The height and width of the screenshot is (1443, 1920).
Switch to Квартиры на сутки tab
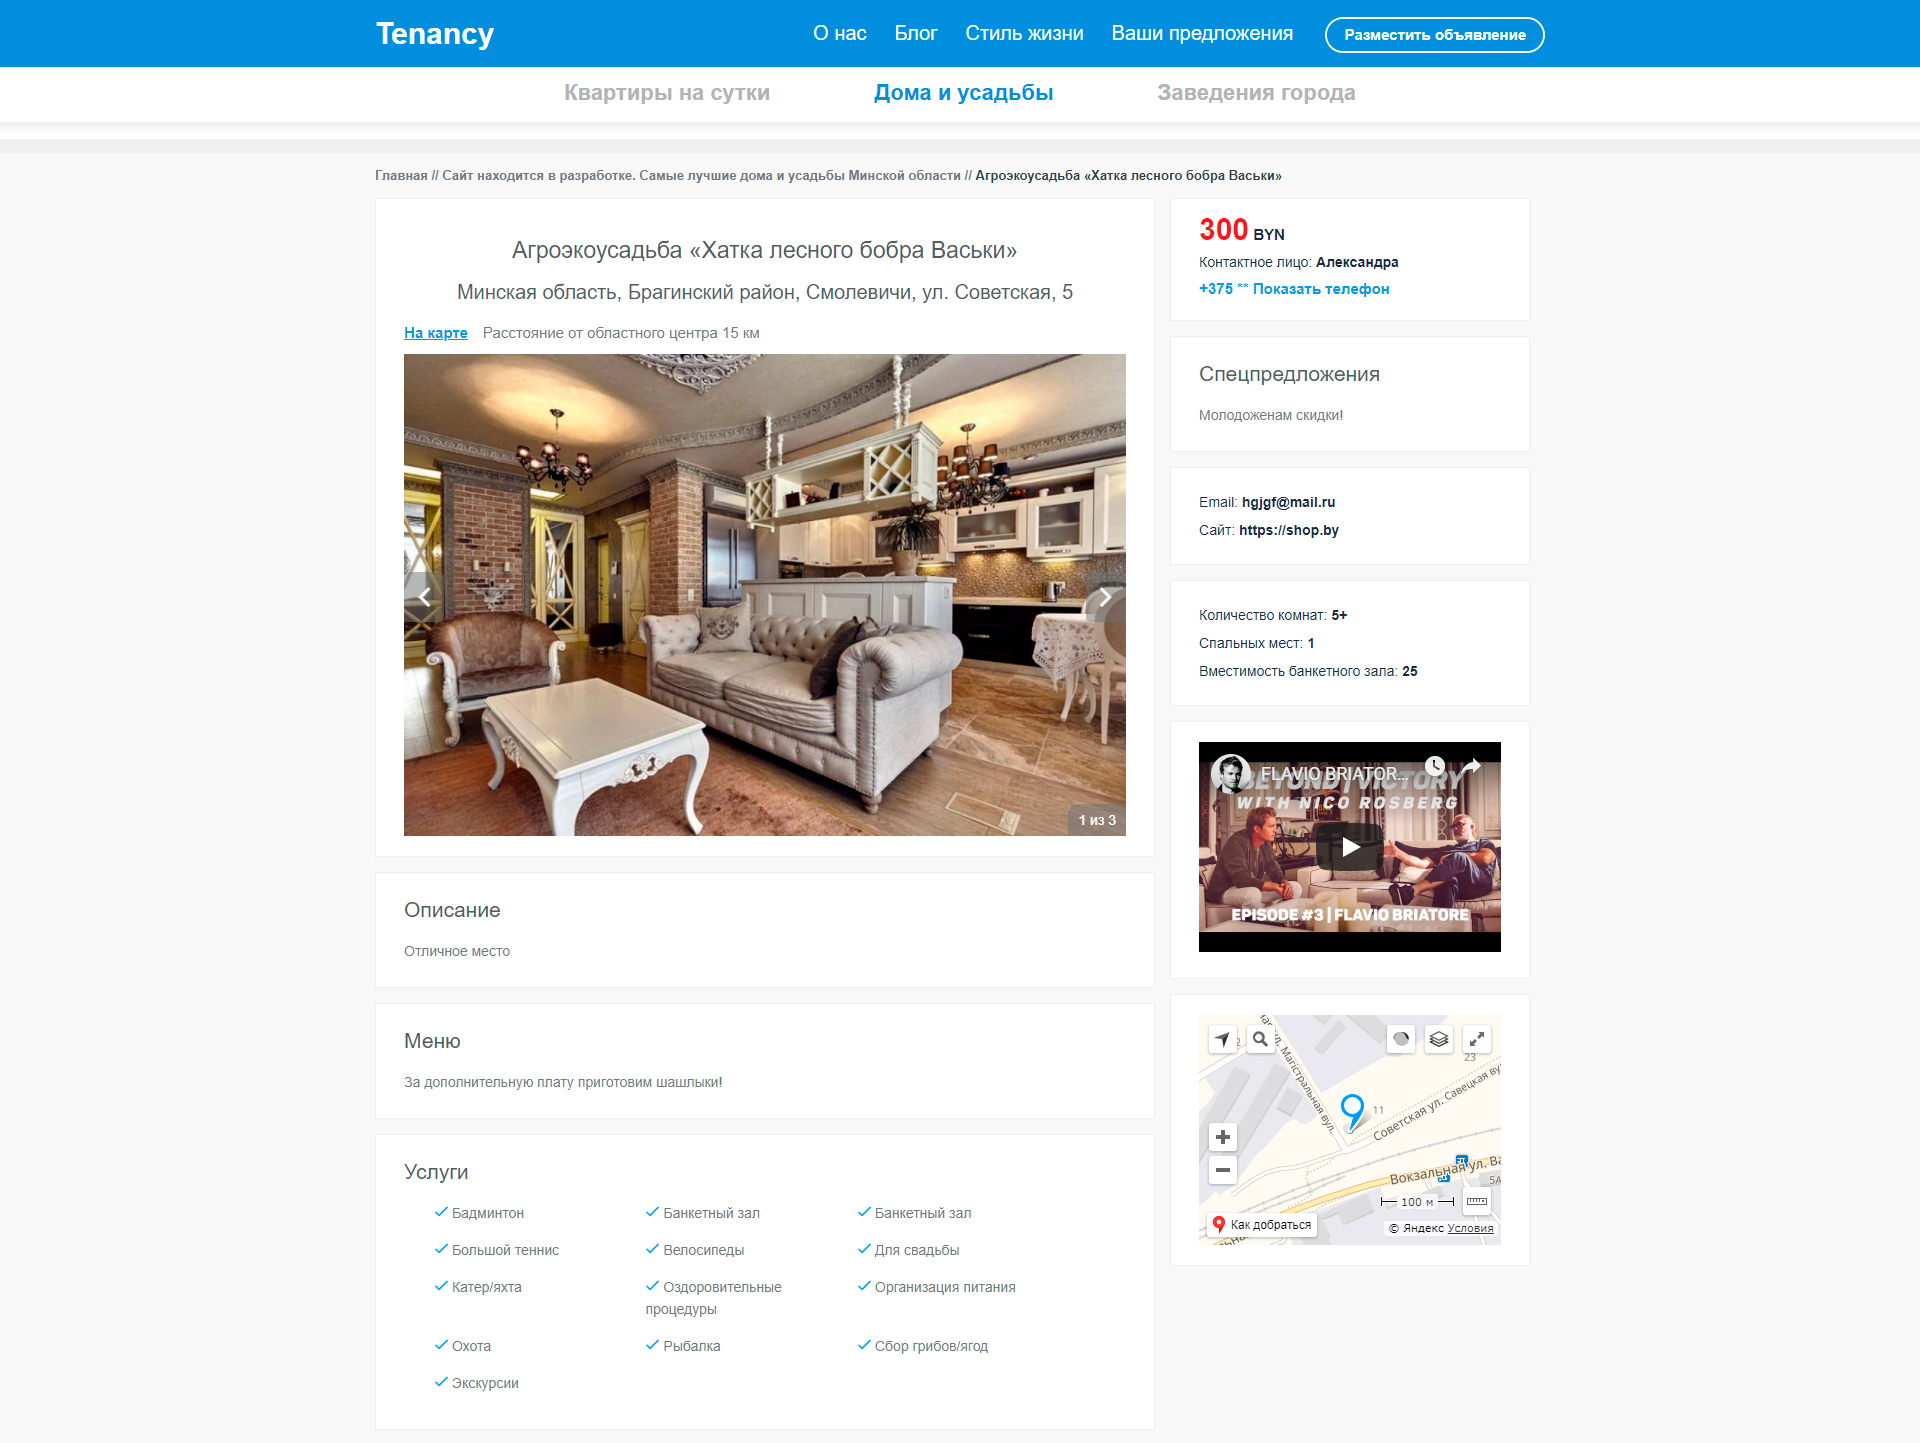point(666,93)
